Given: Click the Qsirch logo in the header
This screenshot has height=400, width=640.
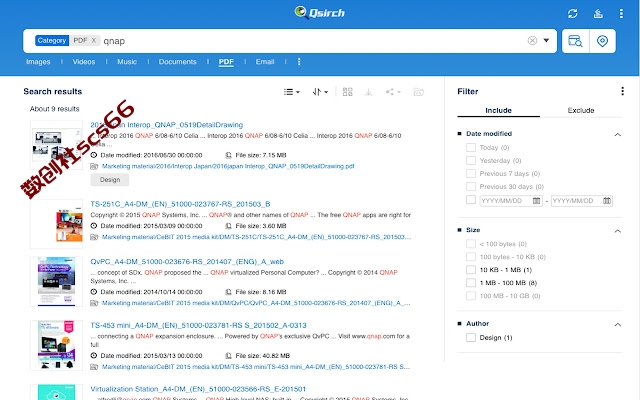Looking at the screenshot, I should coord(320,13).
